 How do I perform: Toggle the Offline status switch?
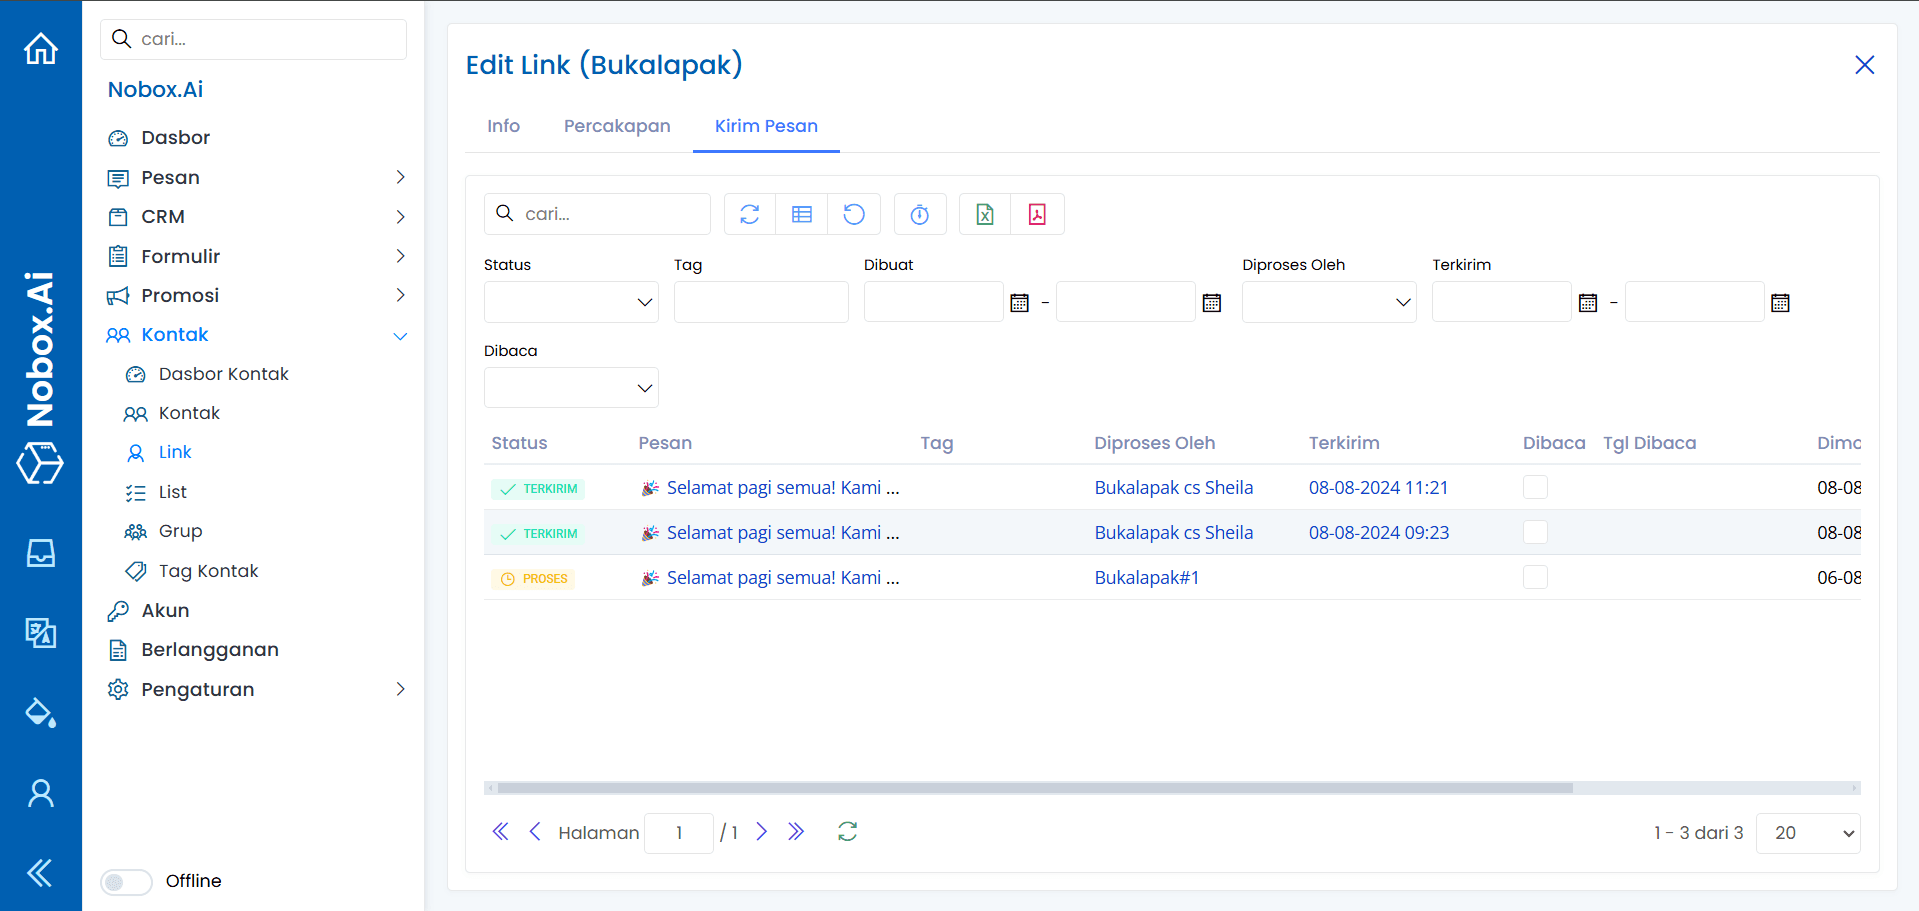point(126,881)
